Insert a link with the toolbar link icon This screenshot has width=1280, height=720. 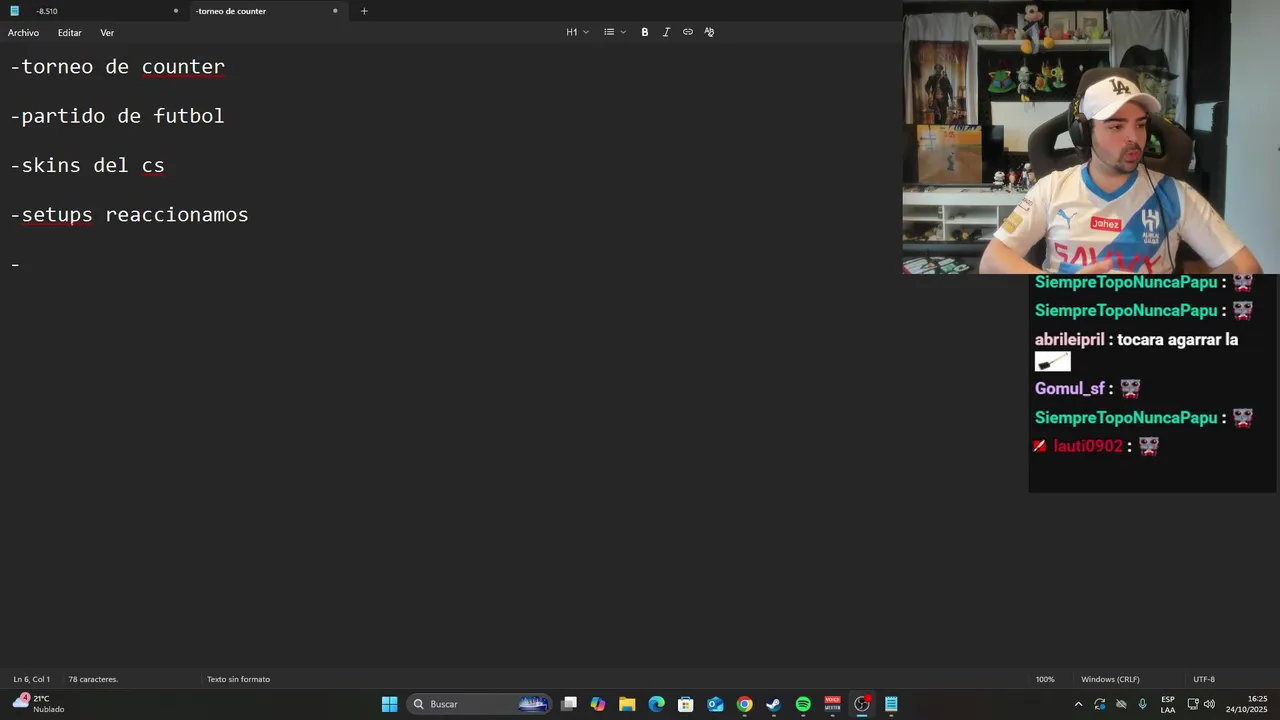pyautogui.click(x=688, y=32)
